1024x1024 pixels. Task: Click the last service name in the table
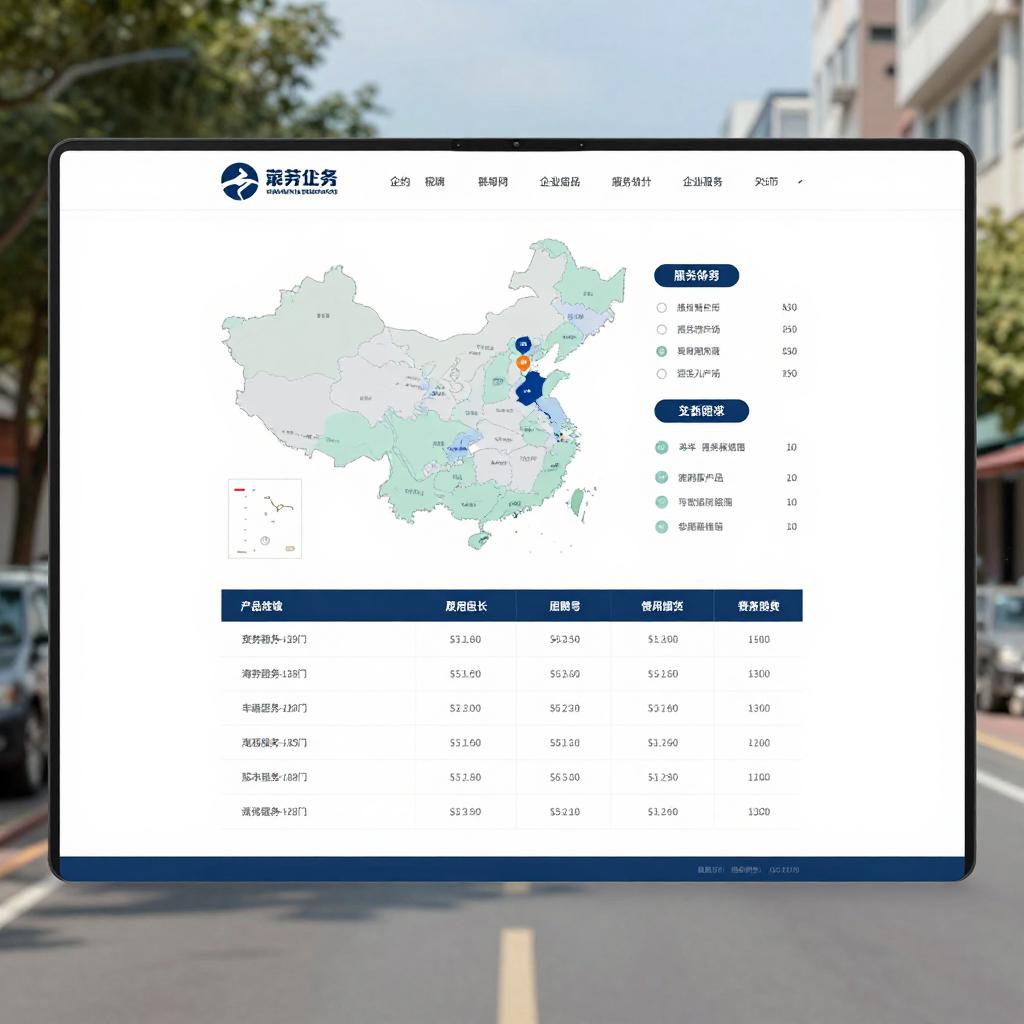coord(274,812)
